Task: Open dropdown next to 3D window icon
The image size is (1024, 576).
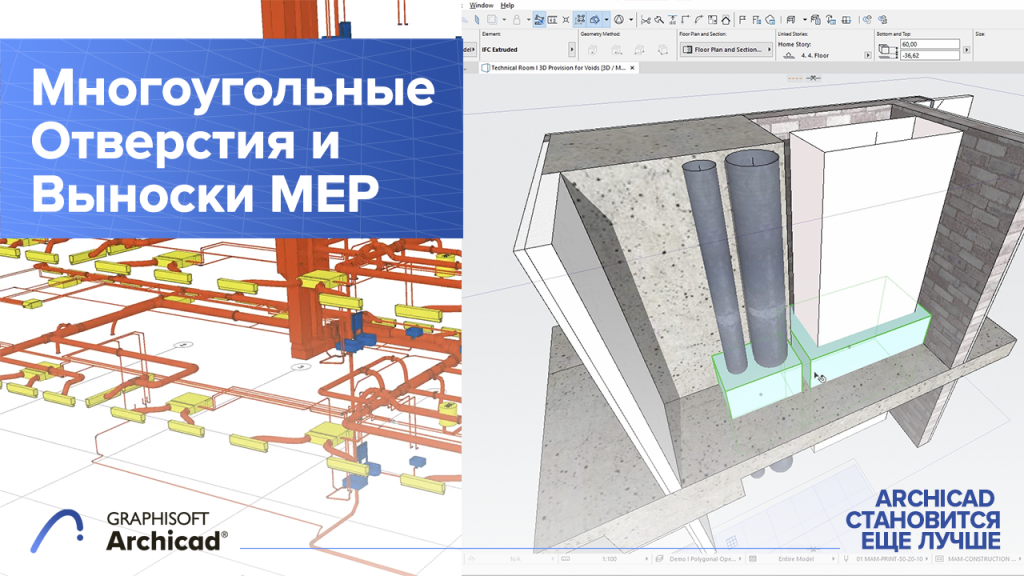Action: click(805, 20)
